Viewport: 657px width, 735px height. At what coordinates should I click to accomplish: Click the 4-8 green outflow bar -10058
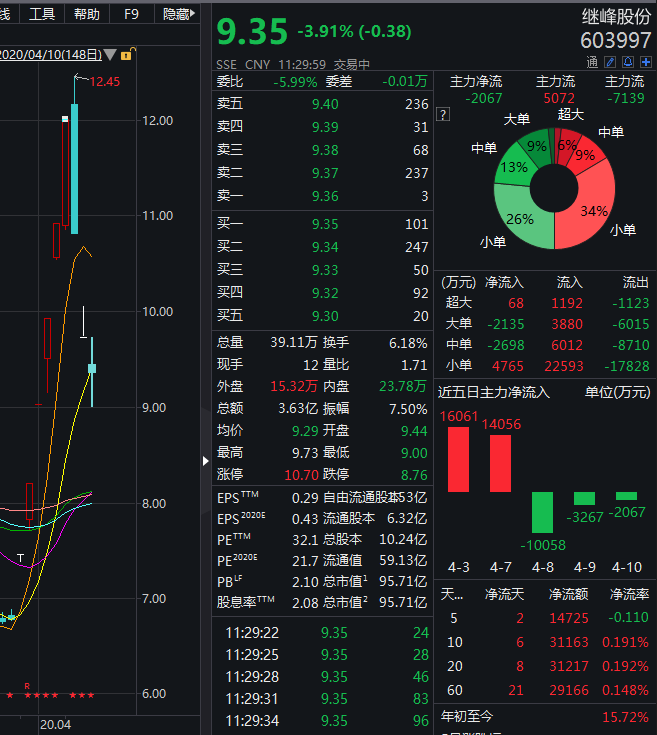coord(542,512)
